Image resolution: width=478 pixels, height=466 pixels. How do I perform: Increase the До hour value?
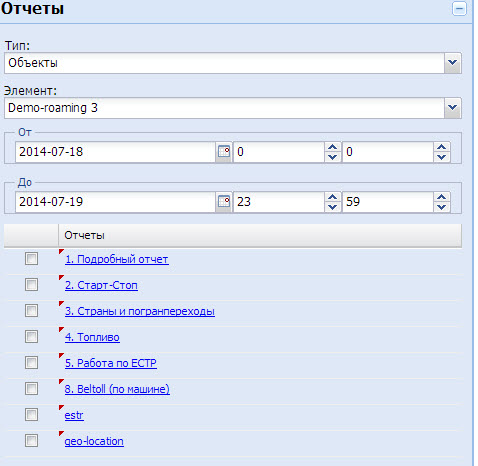point(332,197)
